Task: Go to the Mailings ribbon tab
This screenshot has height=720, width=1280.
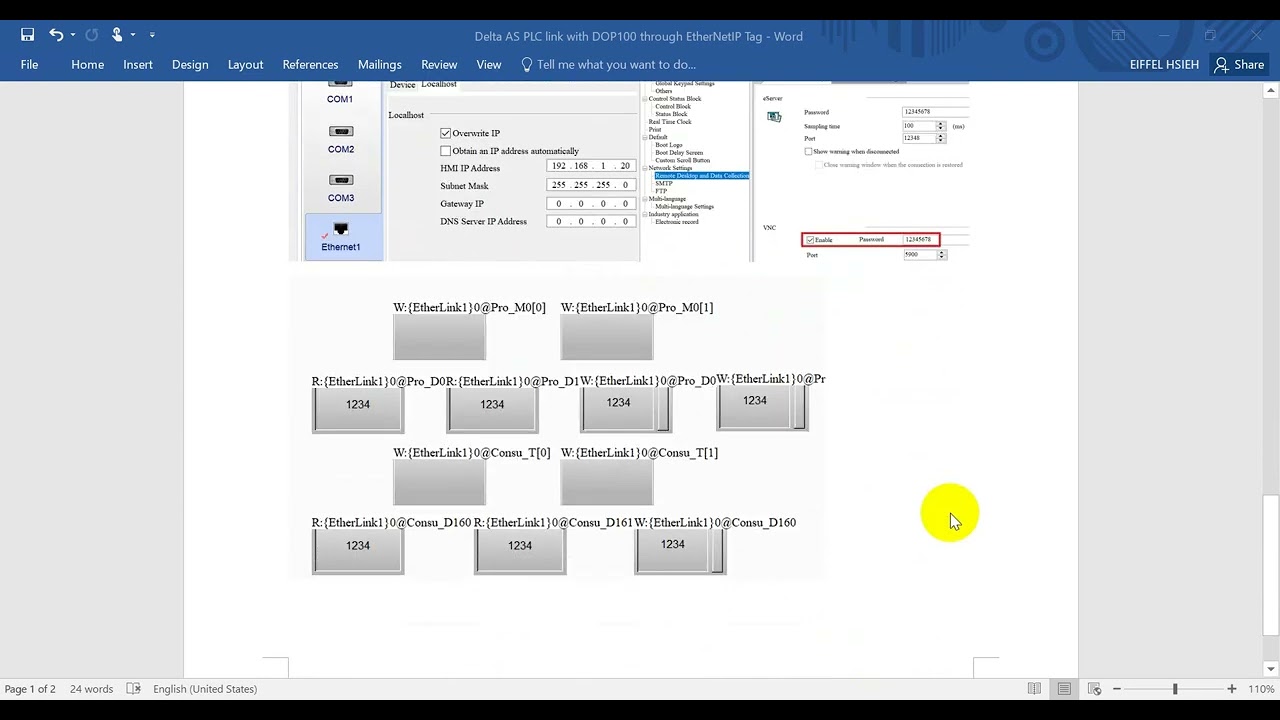Action: pyautogui.click(x=380, y=64)
